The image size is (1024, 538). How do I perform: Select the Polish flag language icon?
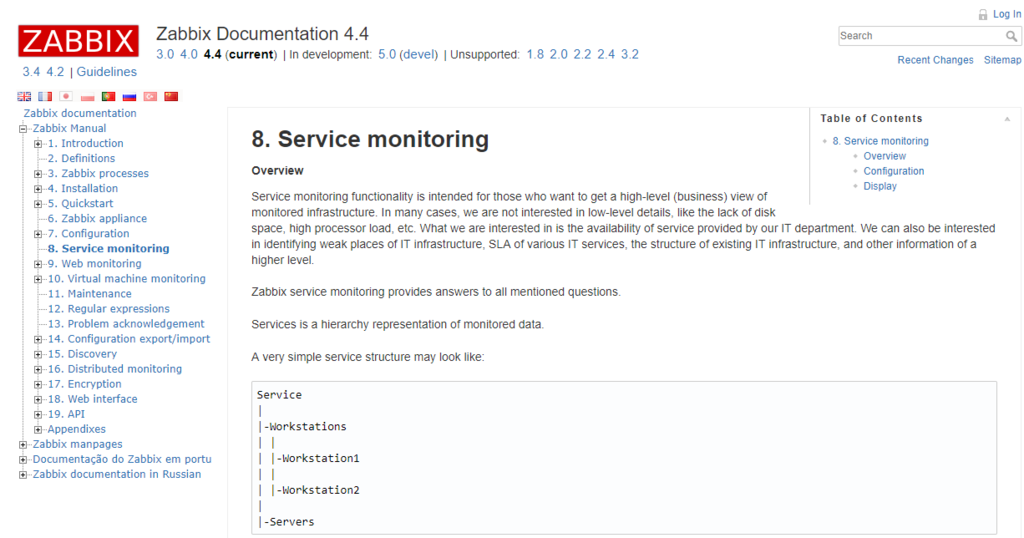click(x=87, y=97)
